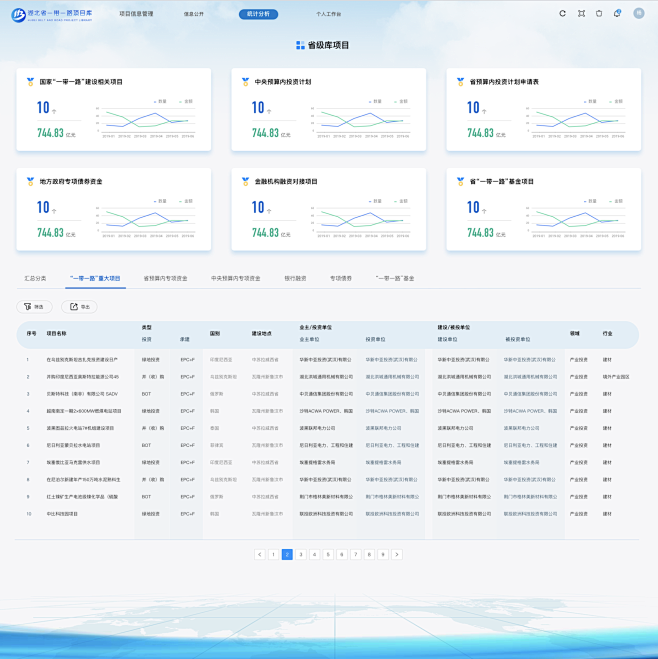Click row 3 investment type BOT

point(146,394)
